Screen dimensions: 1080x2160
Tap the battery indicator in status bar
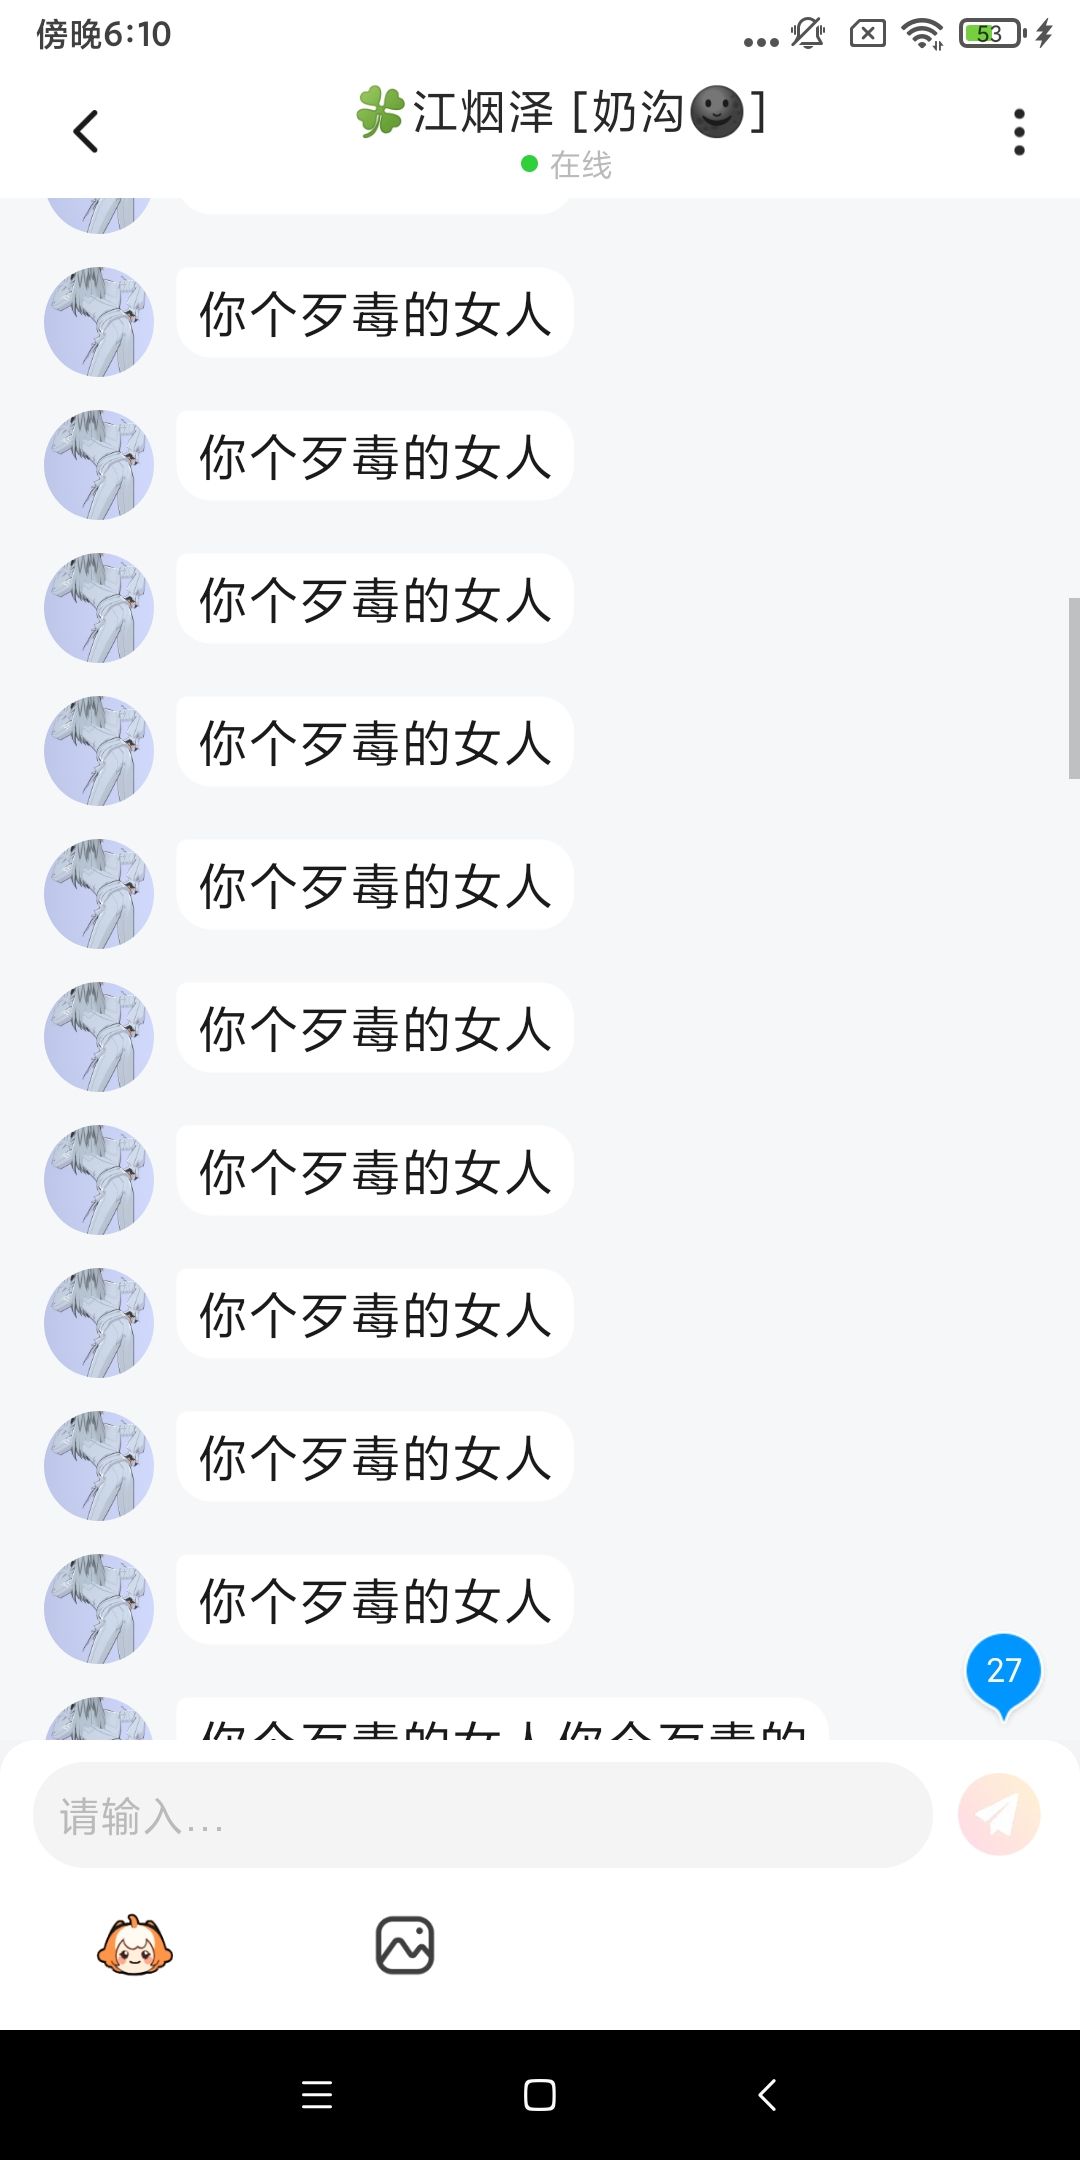click(x=992, y=34)
